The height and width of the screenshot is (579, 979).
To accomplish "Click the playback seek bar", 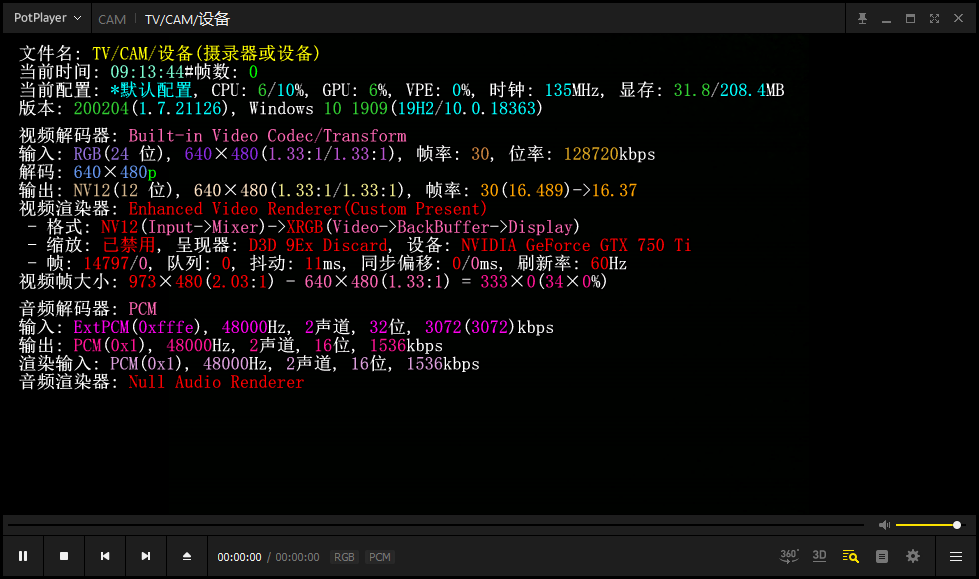I will 435,525.
